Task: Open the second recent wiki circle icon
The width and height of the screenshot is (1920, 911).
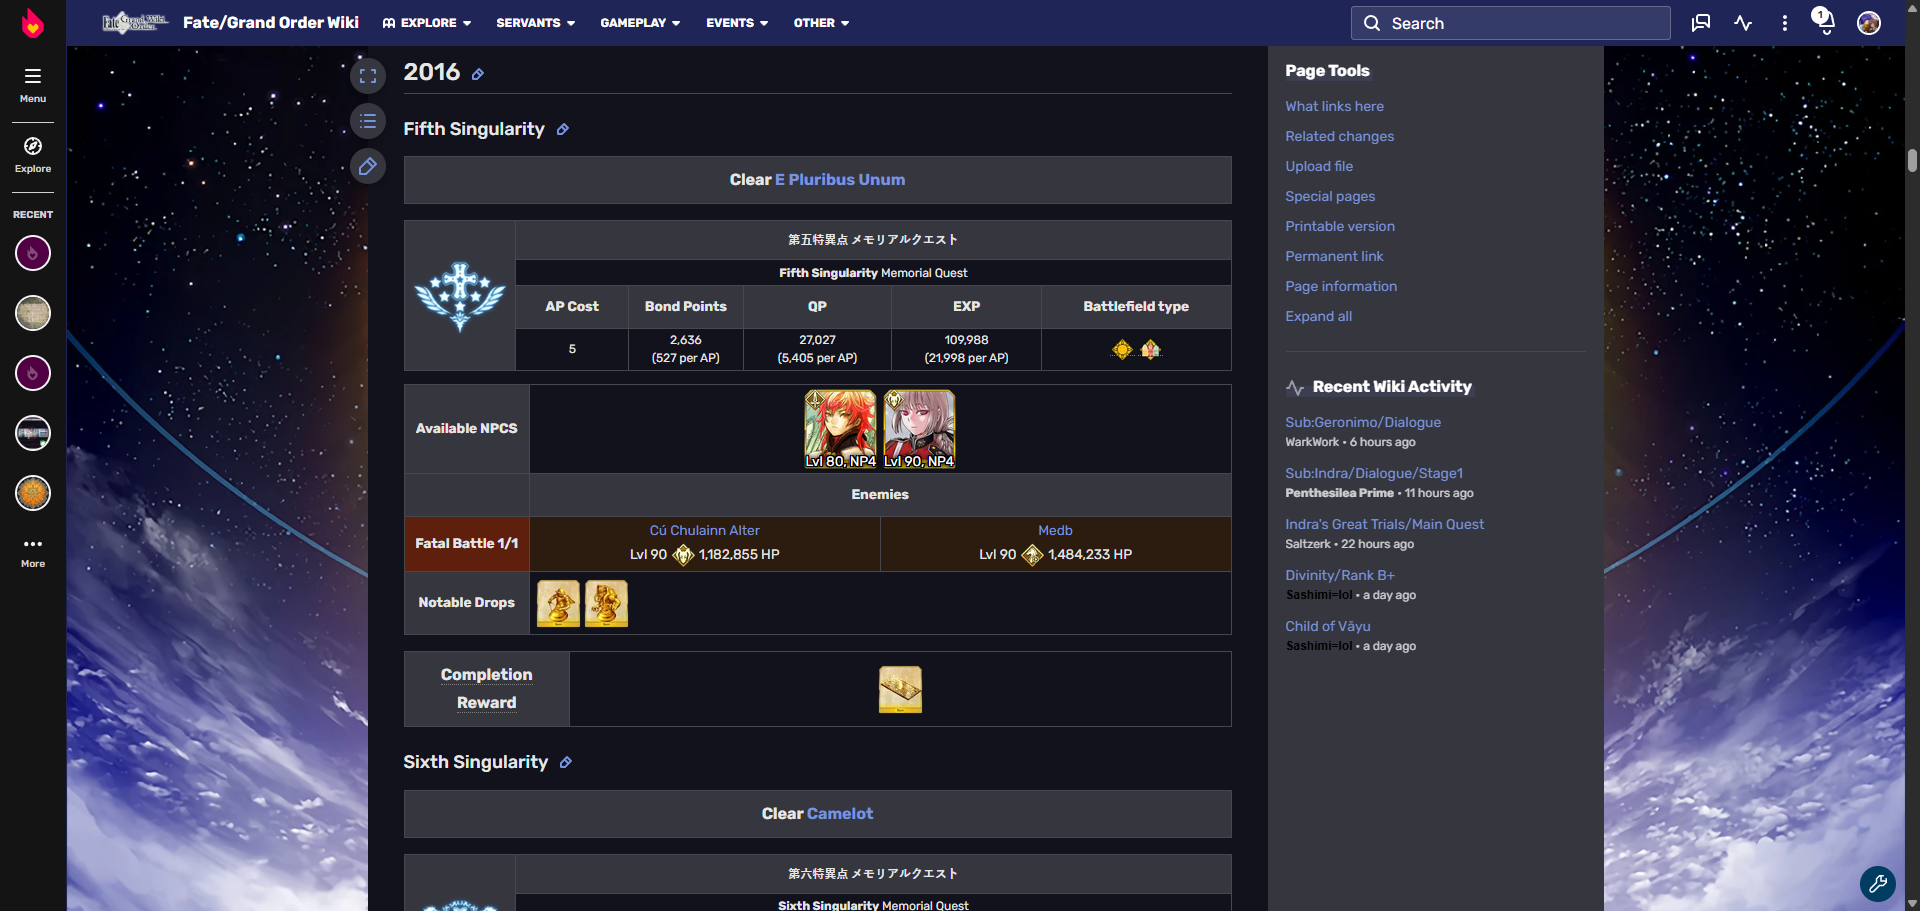Action: (33, 313)
